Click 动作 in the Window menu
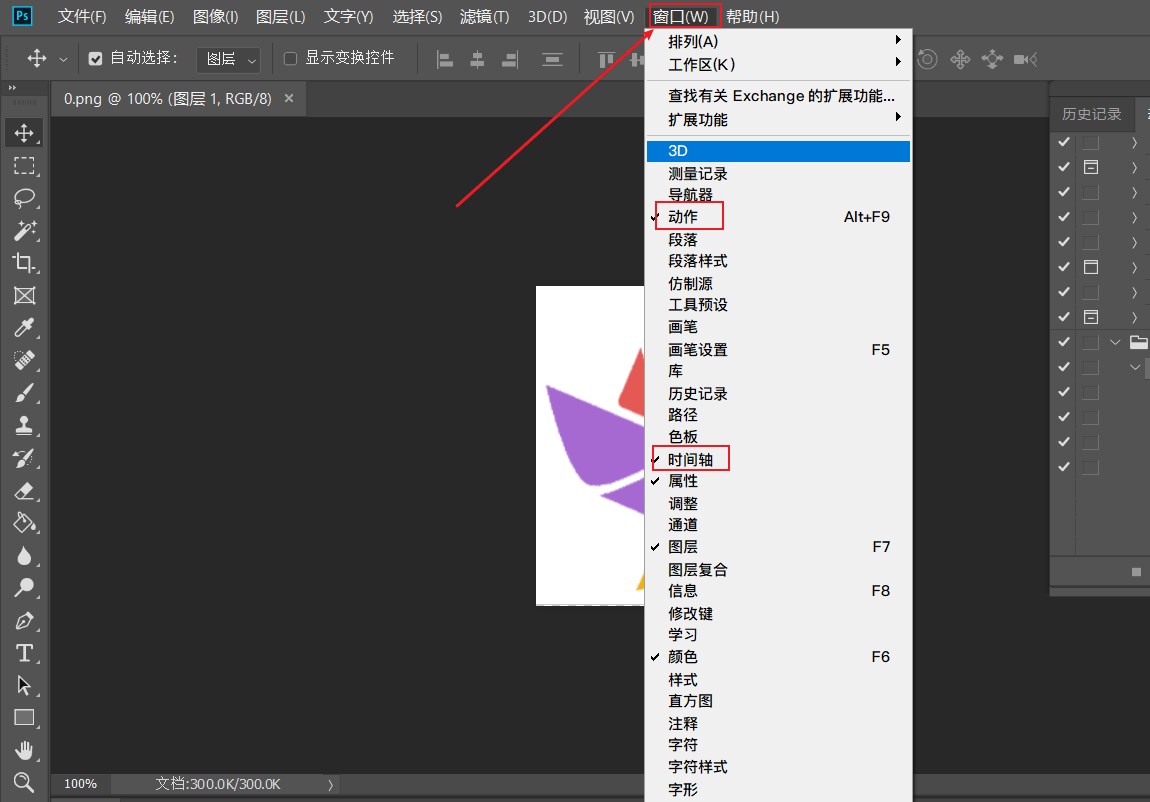Viewport: 1150px width, 802px height. (x=683, y=216)
